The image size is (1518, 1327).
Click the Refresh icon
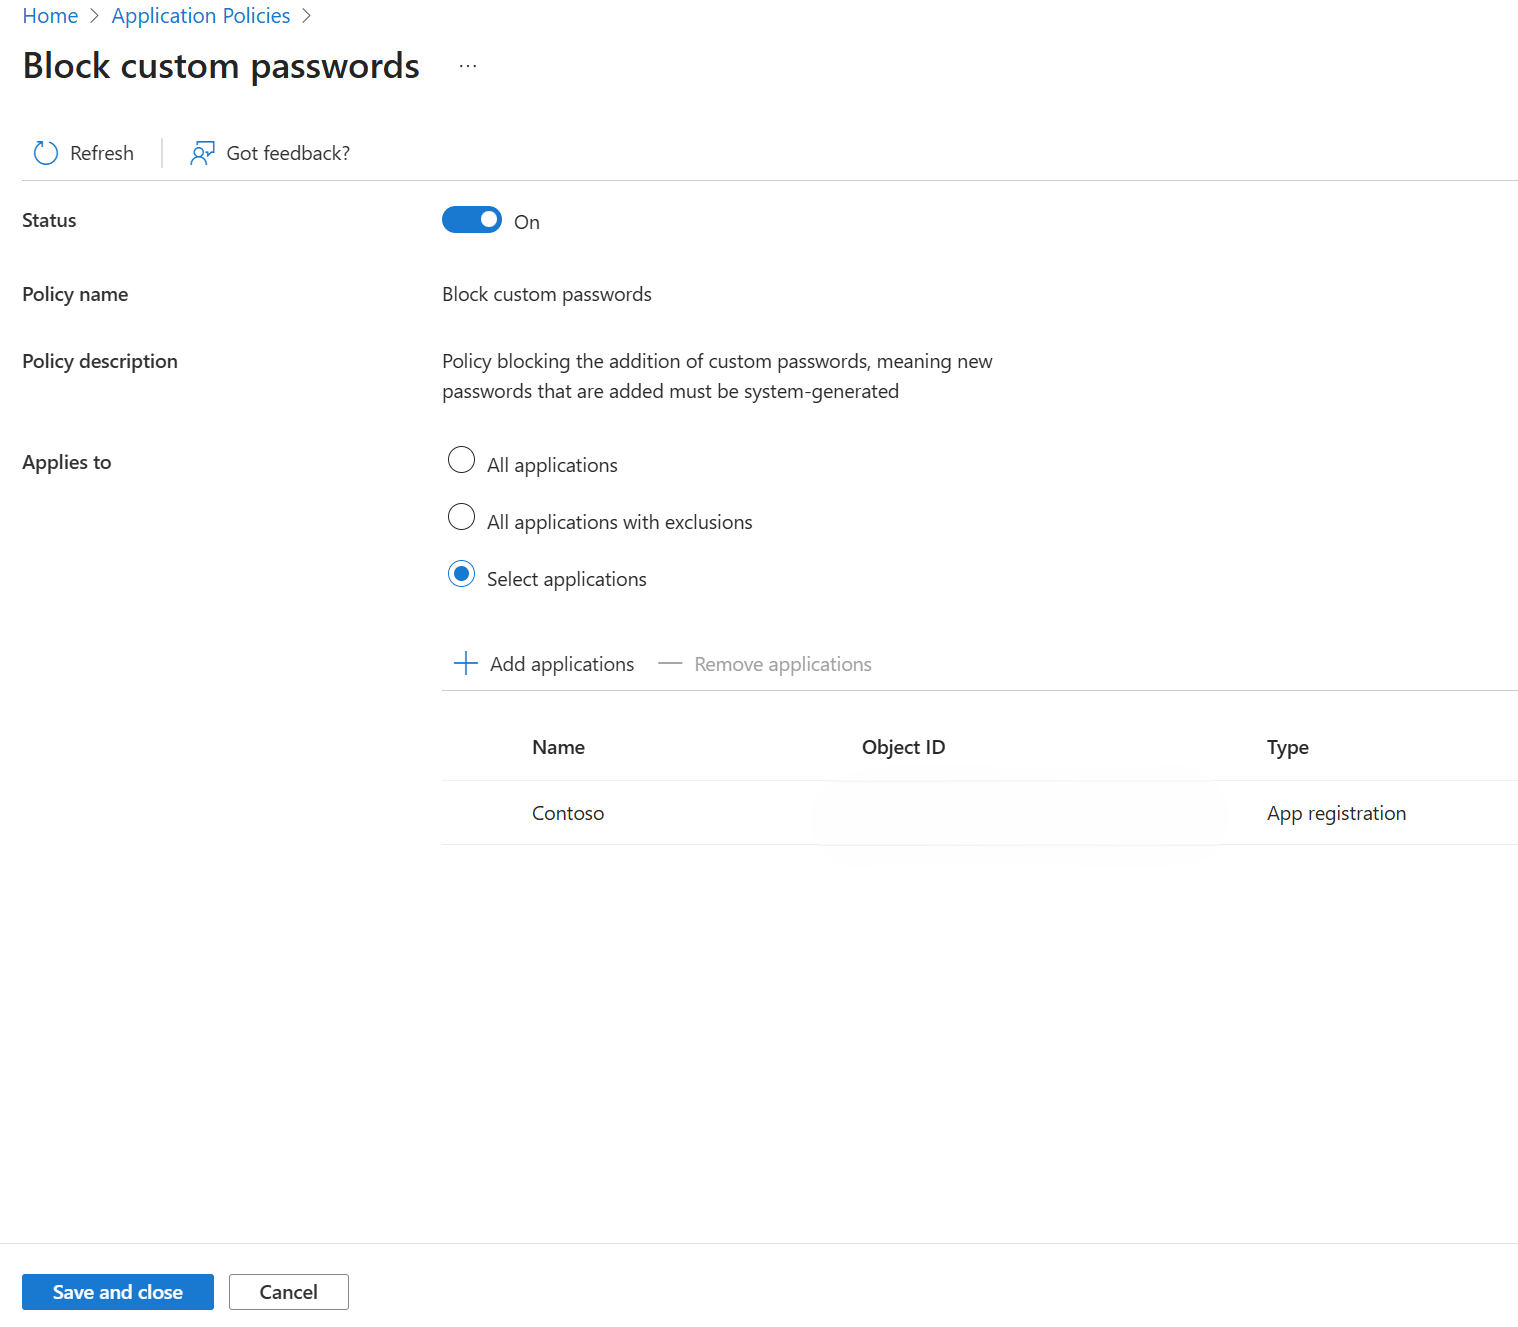click(x=45, y=152)
